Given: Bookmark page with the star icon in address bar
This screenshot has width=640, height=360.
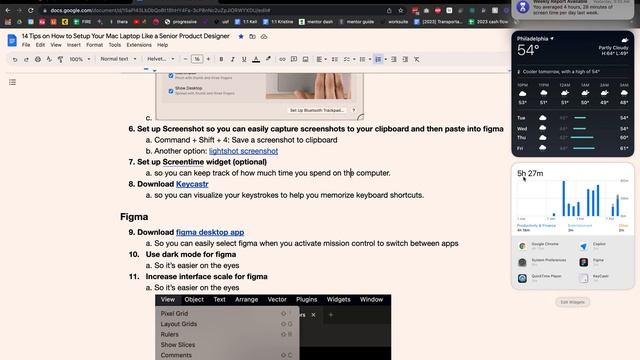Looking at the screenshot, I should click(x=401, y=10).
